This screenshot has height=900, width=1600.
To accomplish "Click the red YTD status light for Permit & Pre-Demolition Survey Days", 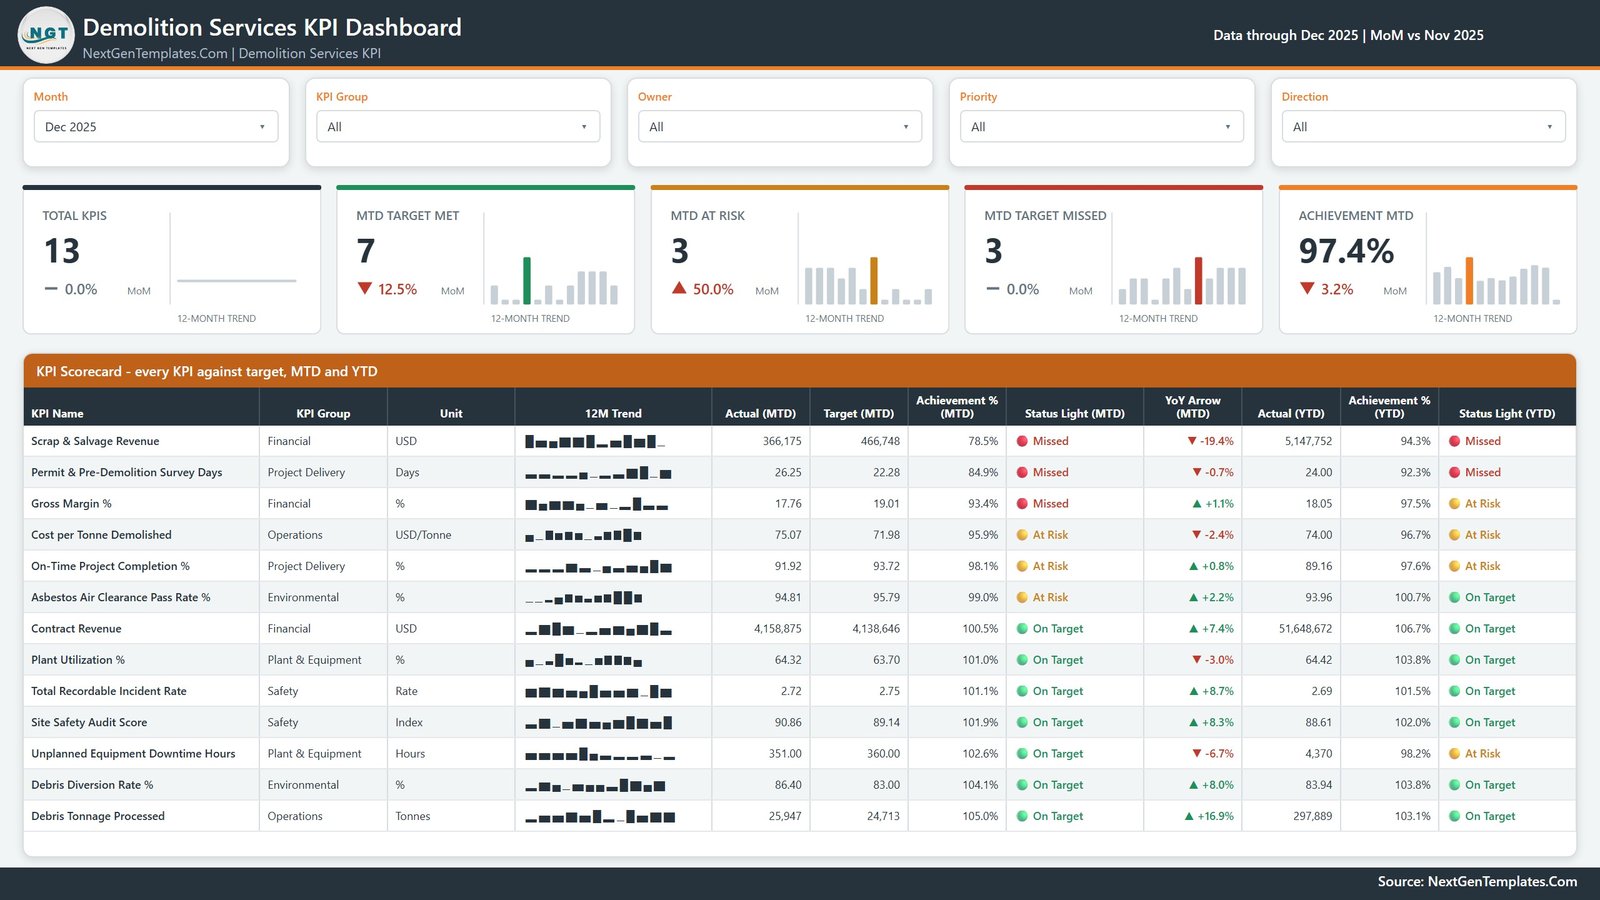I will [x=1455, y=472].
